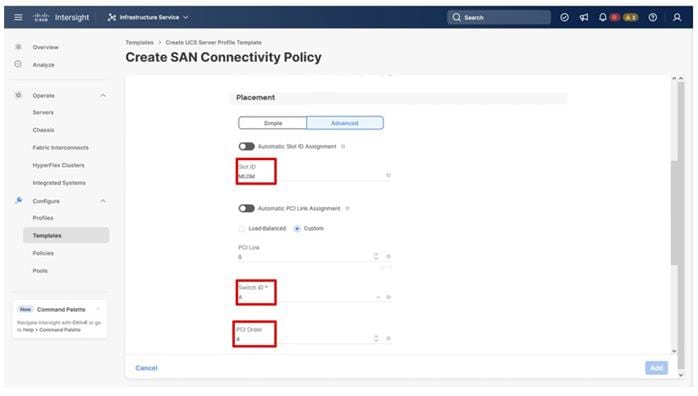Click the announcements megaphone icon
Screen dimensions: 698x396
[584, 17]
